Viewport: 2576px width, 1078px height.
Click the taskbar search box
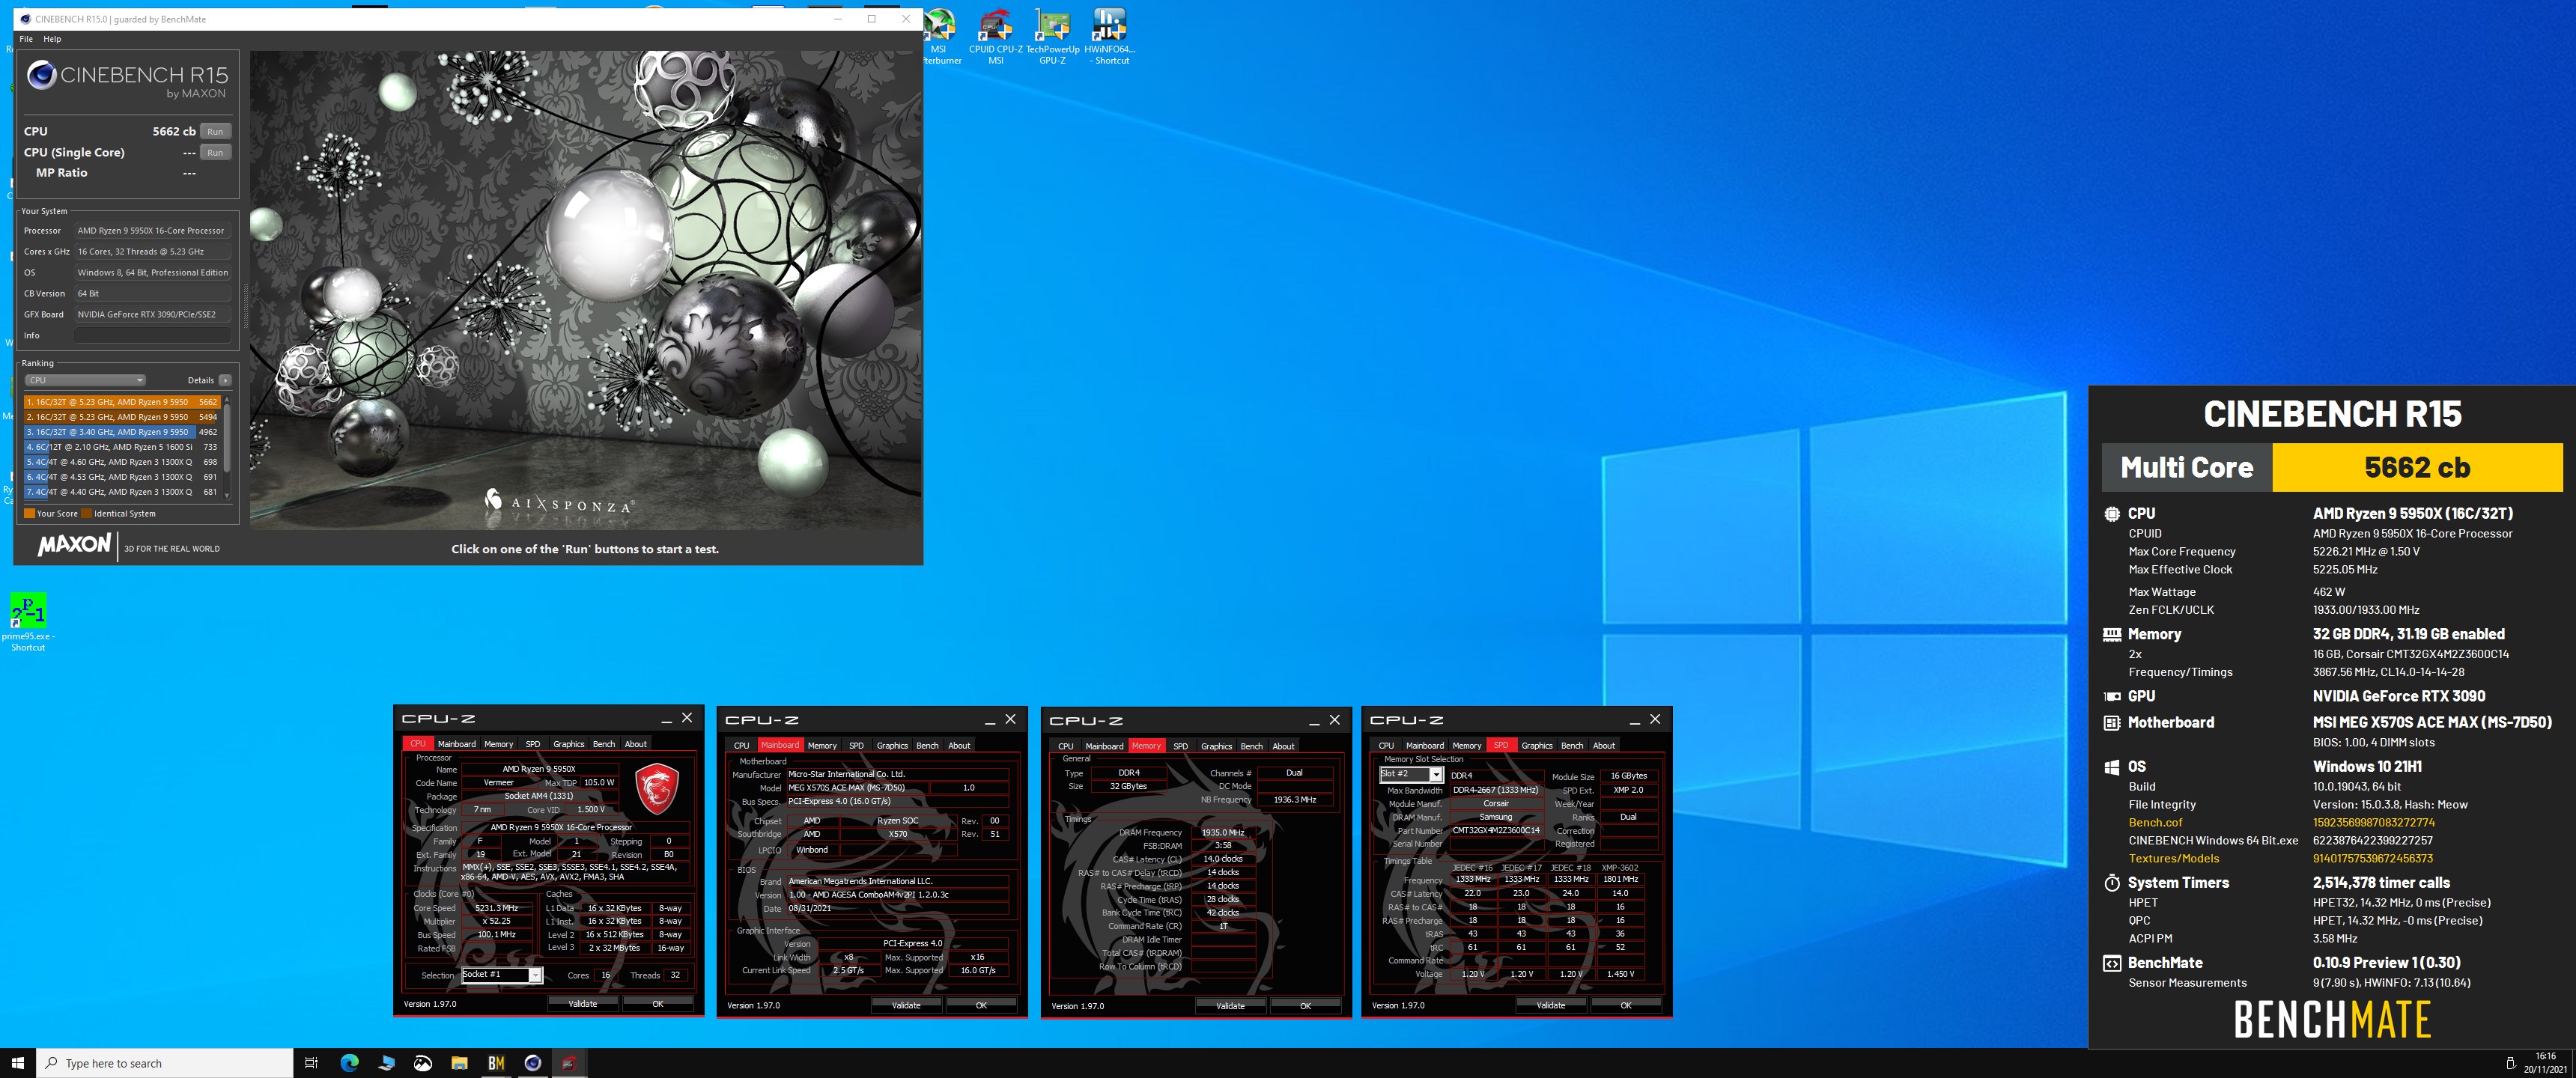click(165, 1063)
